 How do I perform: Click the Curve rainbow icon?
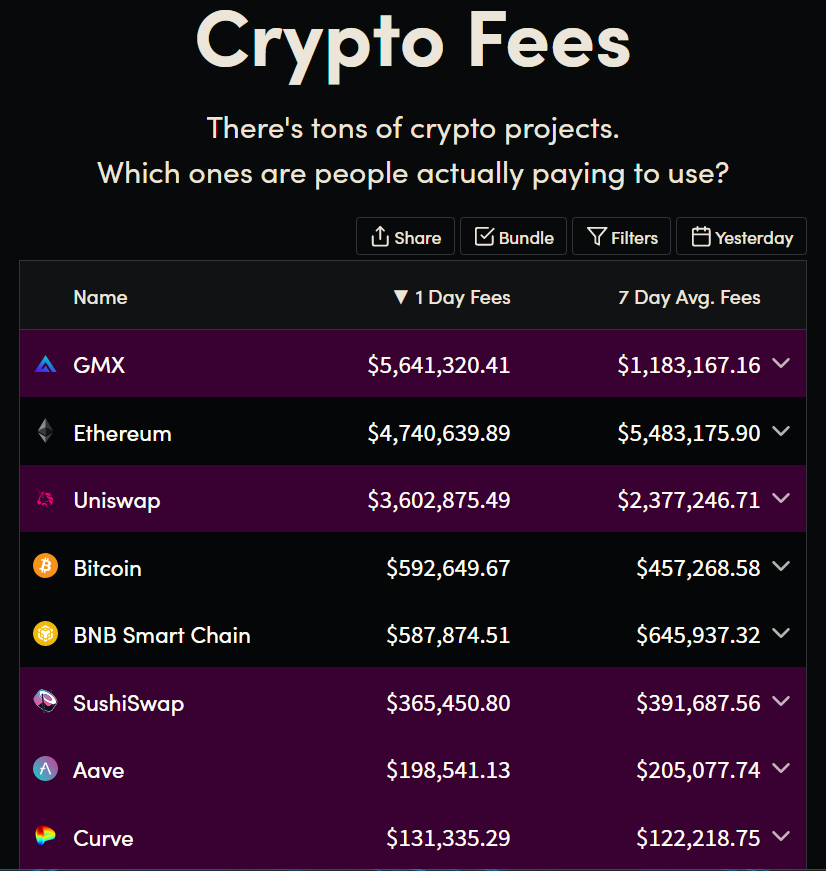(x=45, y=837)
